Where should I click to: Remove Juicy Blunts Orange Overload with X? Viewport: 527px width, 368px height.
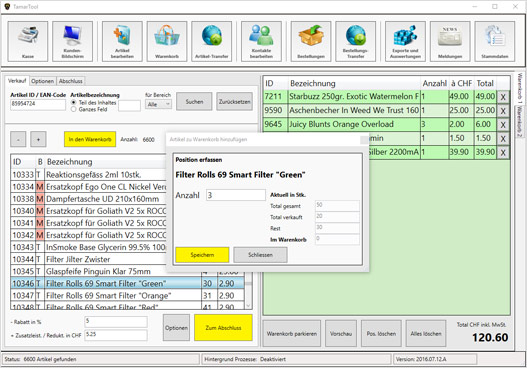pyautogui.click(x=503, y=125)
